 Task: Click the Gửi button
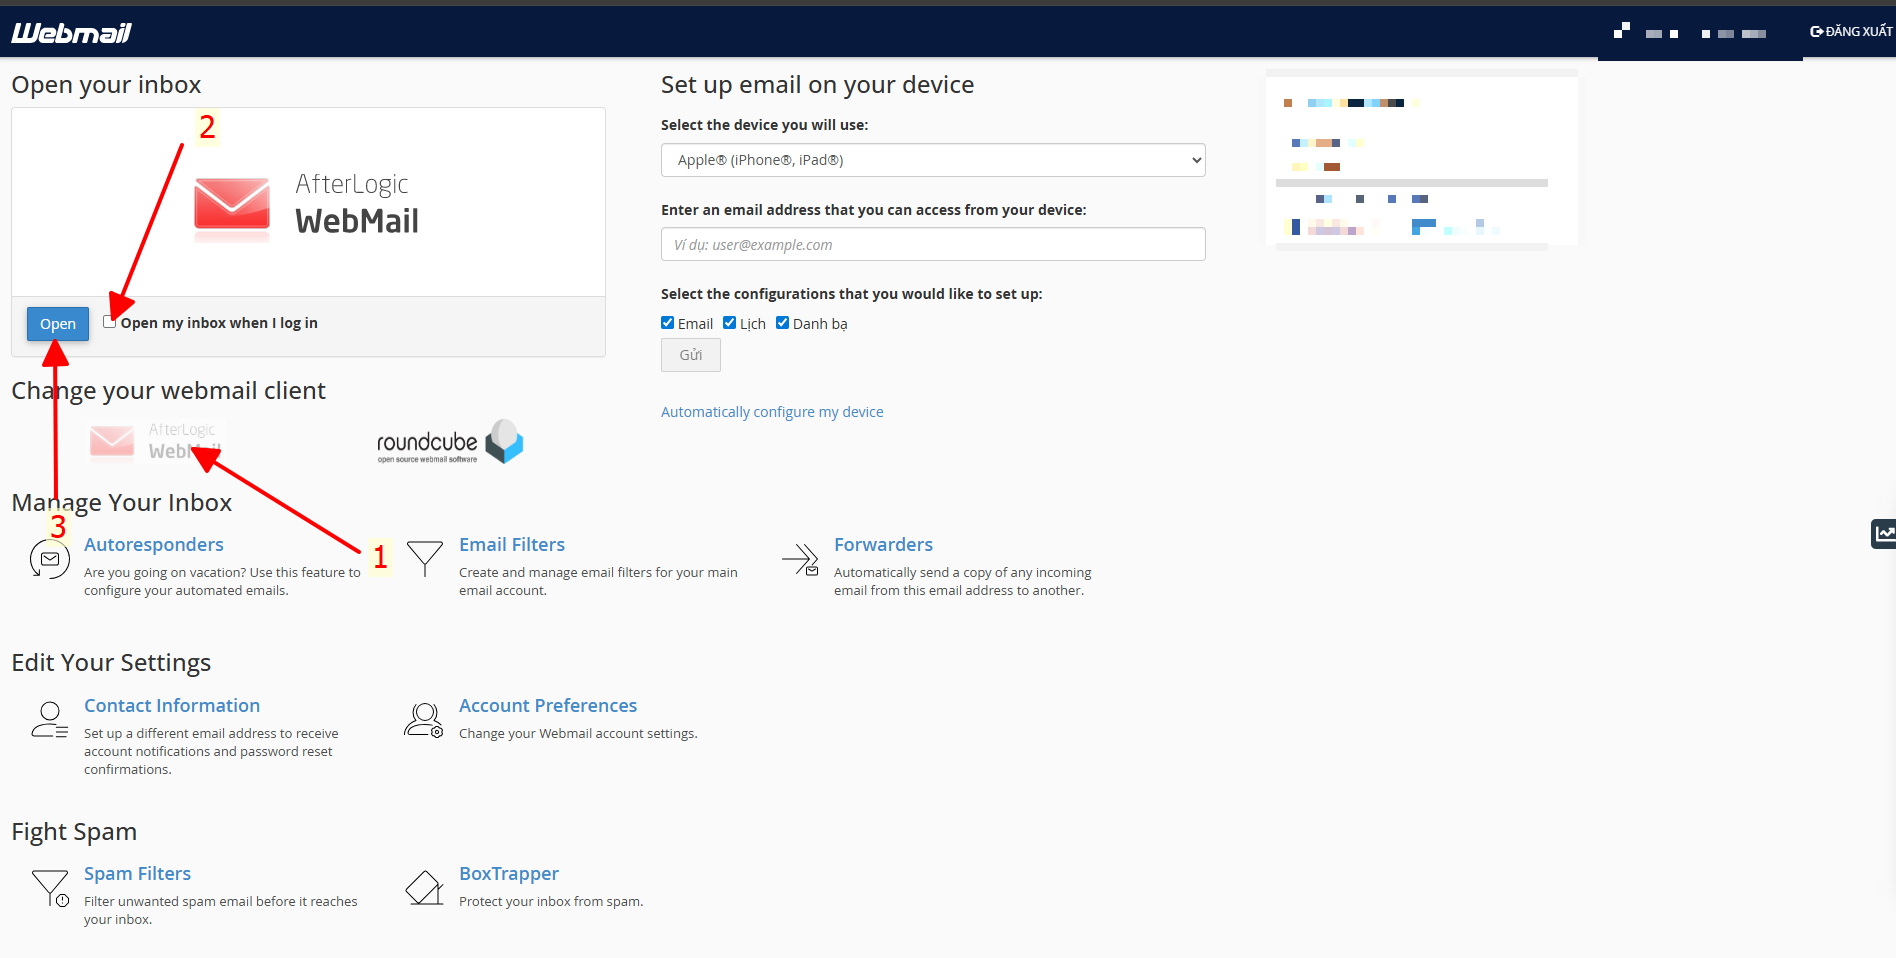tap(690, 354)
